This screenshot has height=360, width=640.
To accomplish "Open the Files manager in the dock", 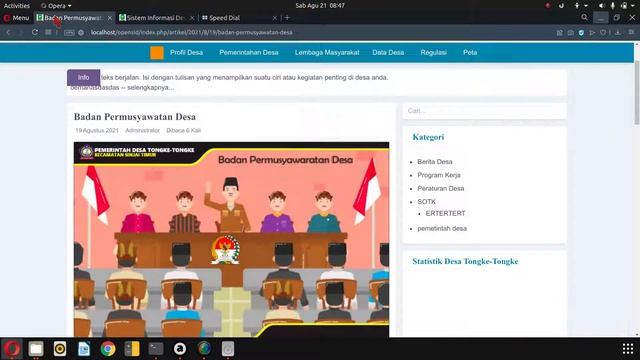I will [36, 349].
